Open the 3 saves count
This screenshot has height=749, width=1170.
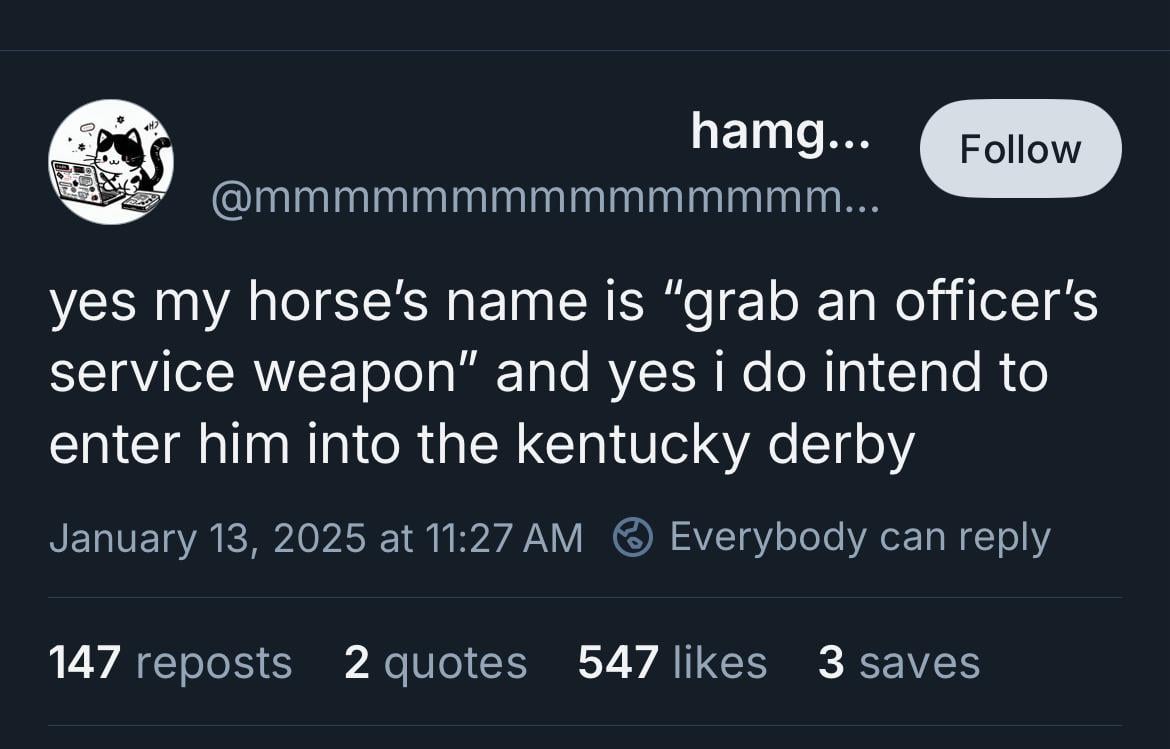[898, 662]
